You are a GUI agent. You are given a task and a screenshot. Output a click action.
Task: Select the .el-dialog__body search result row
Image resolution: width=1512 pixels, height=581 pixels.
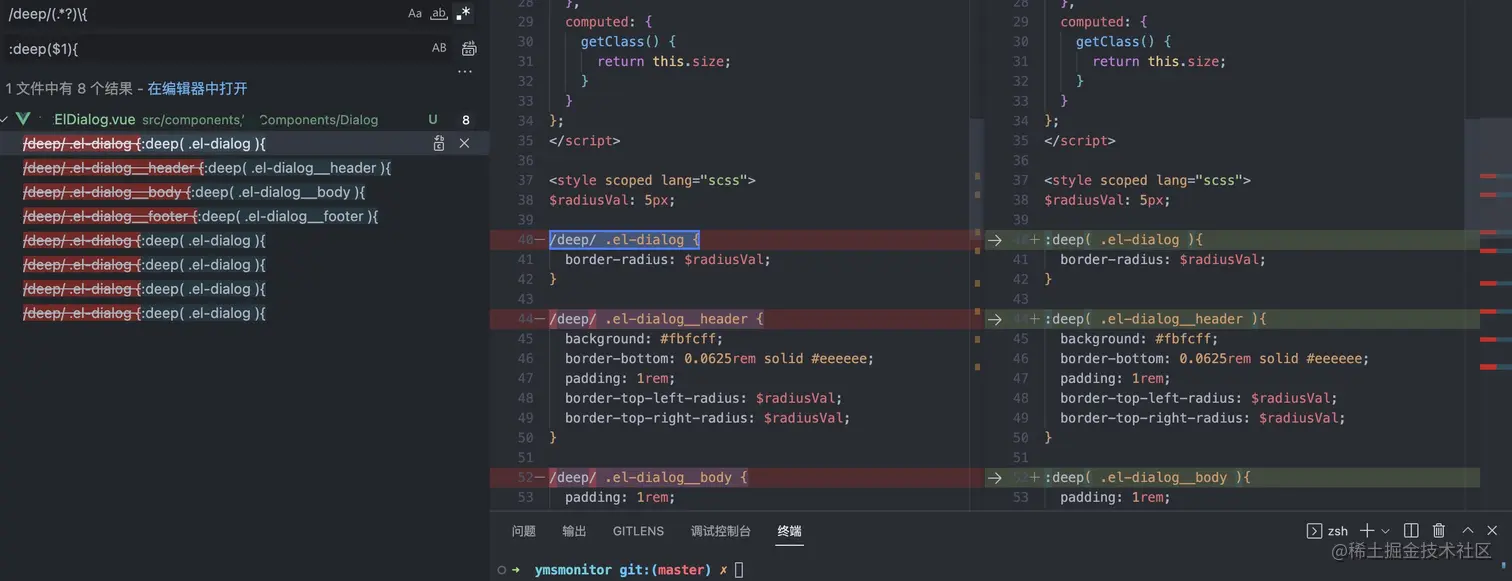pos(244,192)
